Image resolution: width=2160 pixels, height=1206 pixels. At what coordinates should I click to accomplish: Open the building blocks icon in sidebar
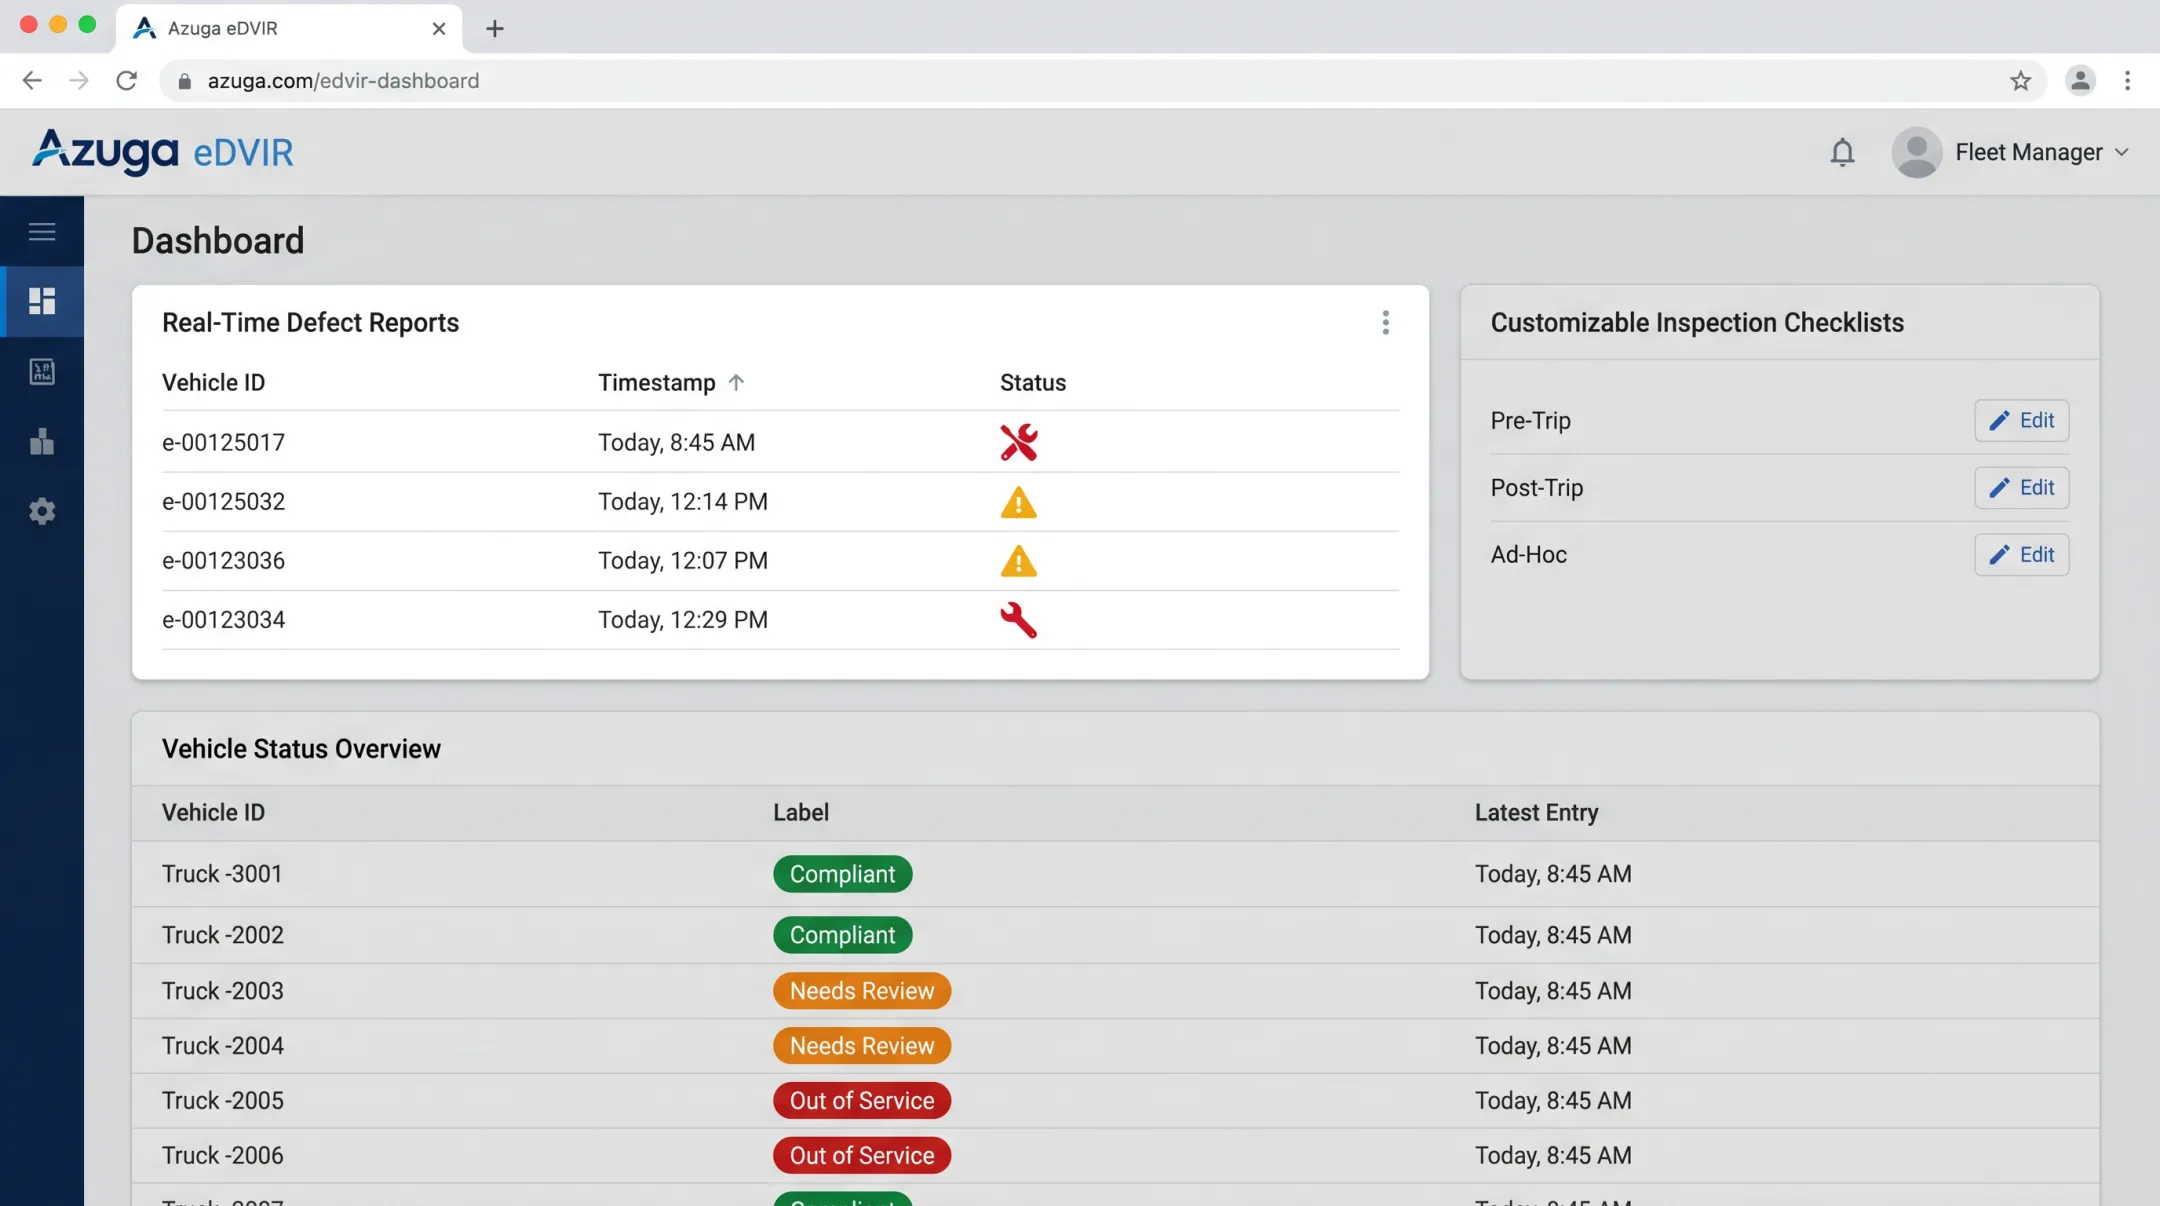tap(42, 441)
